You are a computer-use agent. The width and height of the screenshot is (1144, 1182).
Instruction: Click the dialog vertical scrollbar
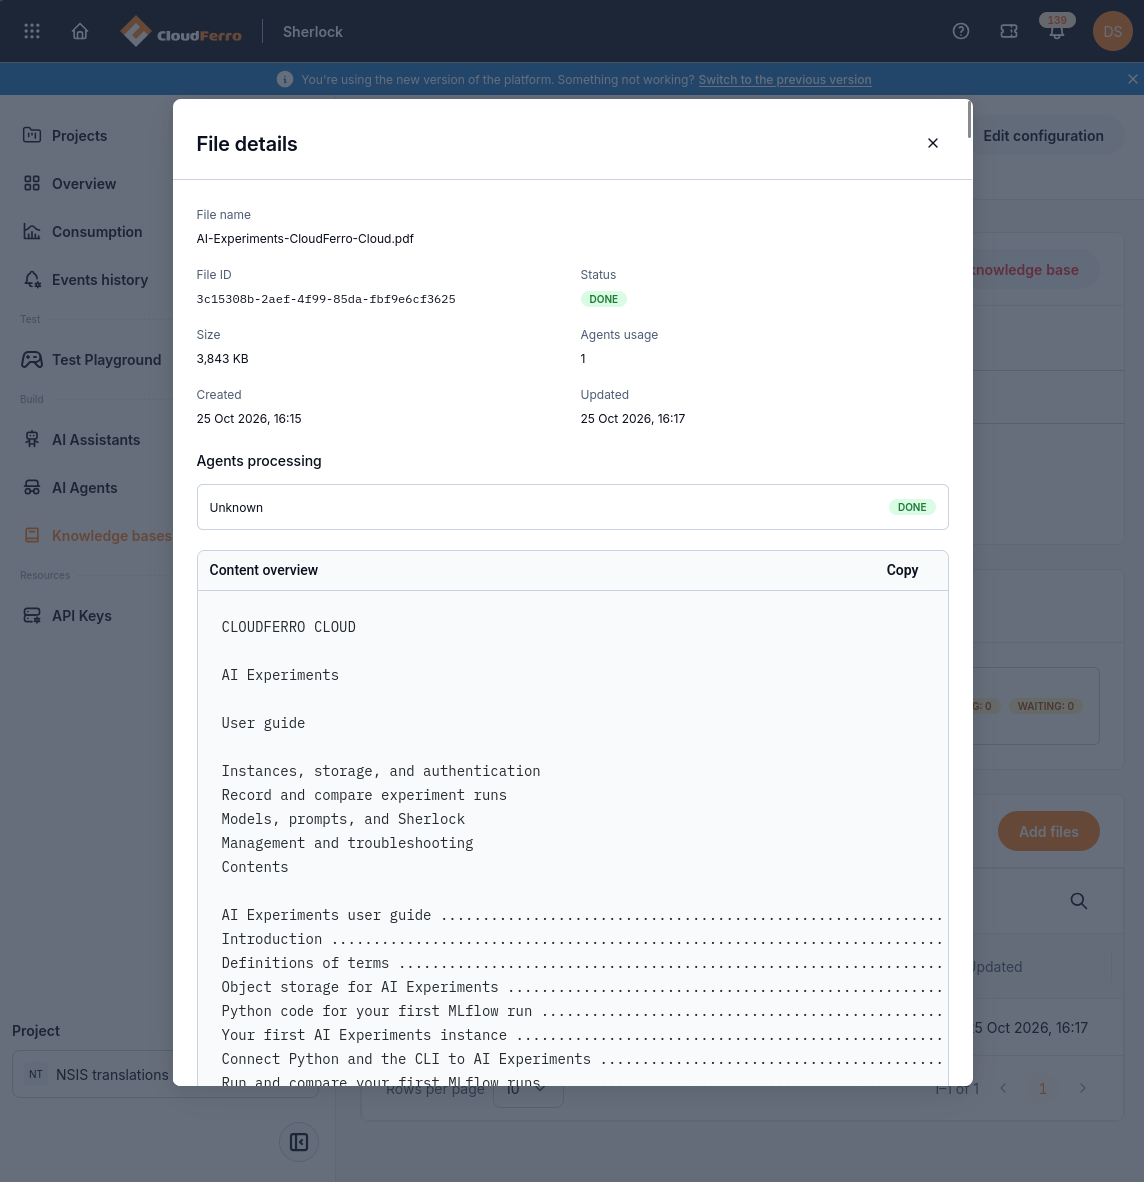point(969,119)
